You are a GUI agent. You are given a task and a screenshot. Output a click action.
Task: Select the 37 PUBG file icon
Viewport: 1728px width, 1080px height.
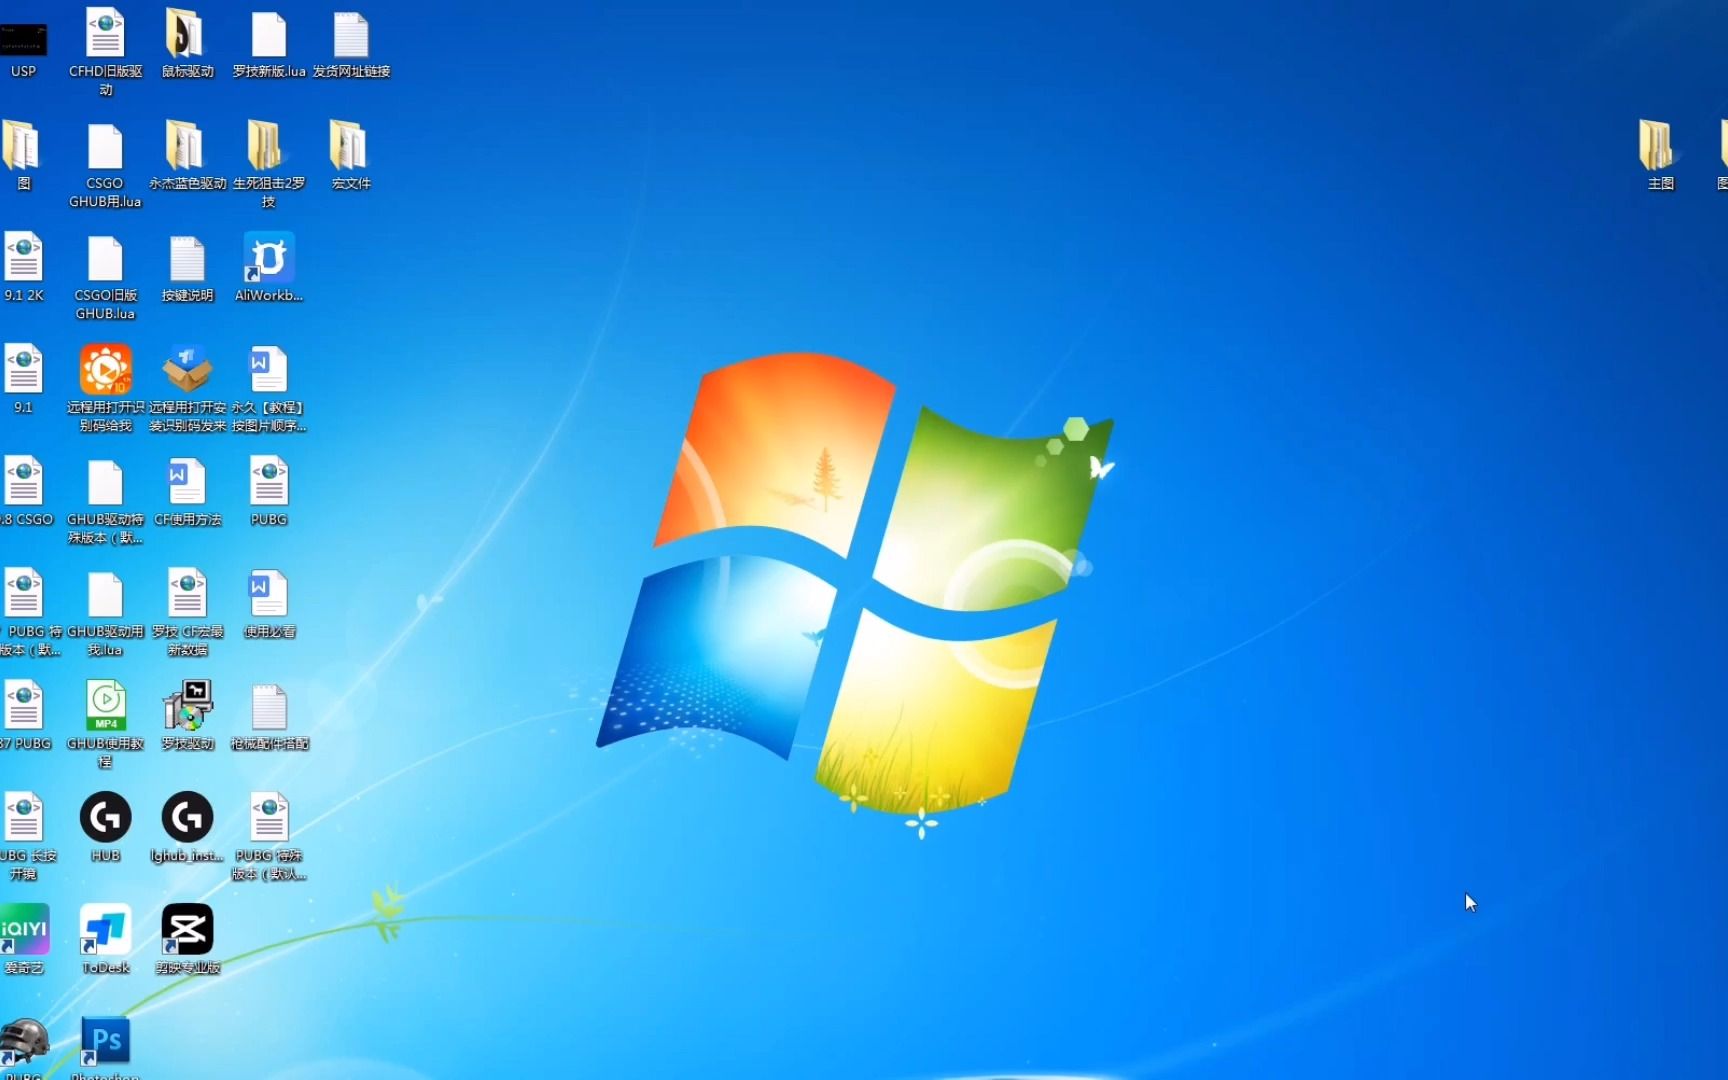pyautogui.click(x=23, y=705)
